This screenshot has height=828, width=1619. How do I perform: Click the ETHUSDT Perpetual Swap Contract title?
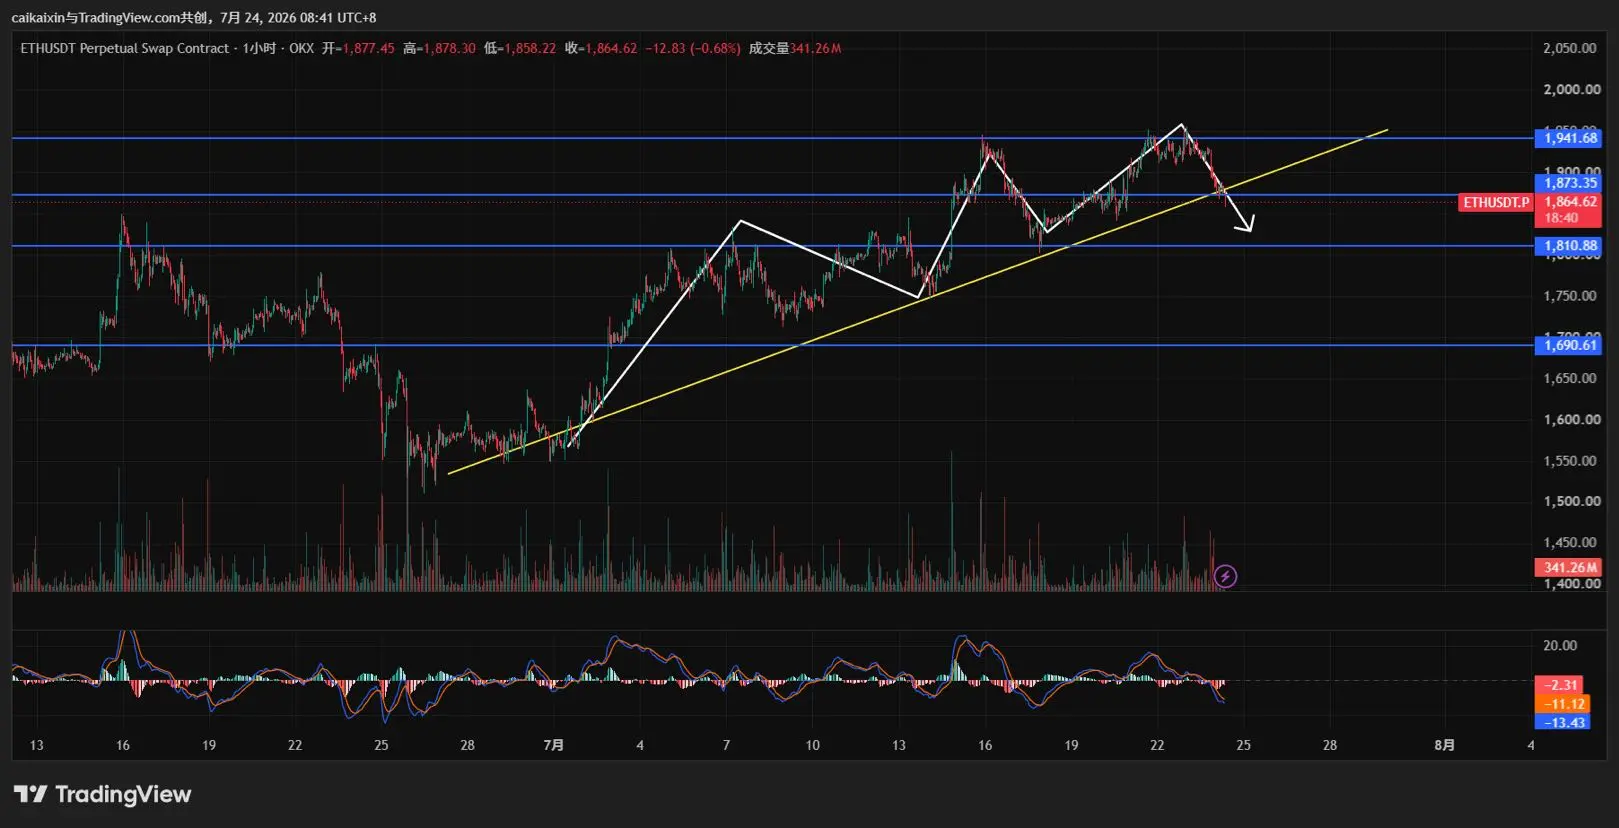(x=125, y=48)
